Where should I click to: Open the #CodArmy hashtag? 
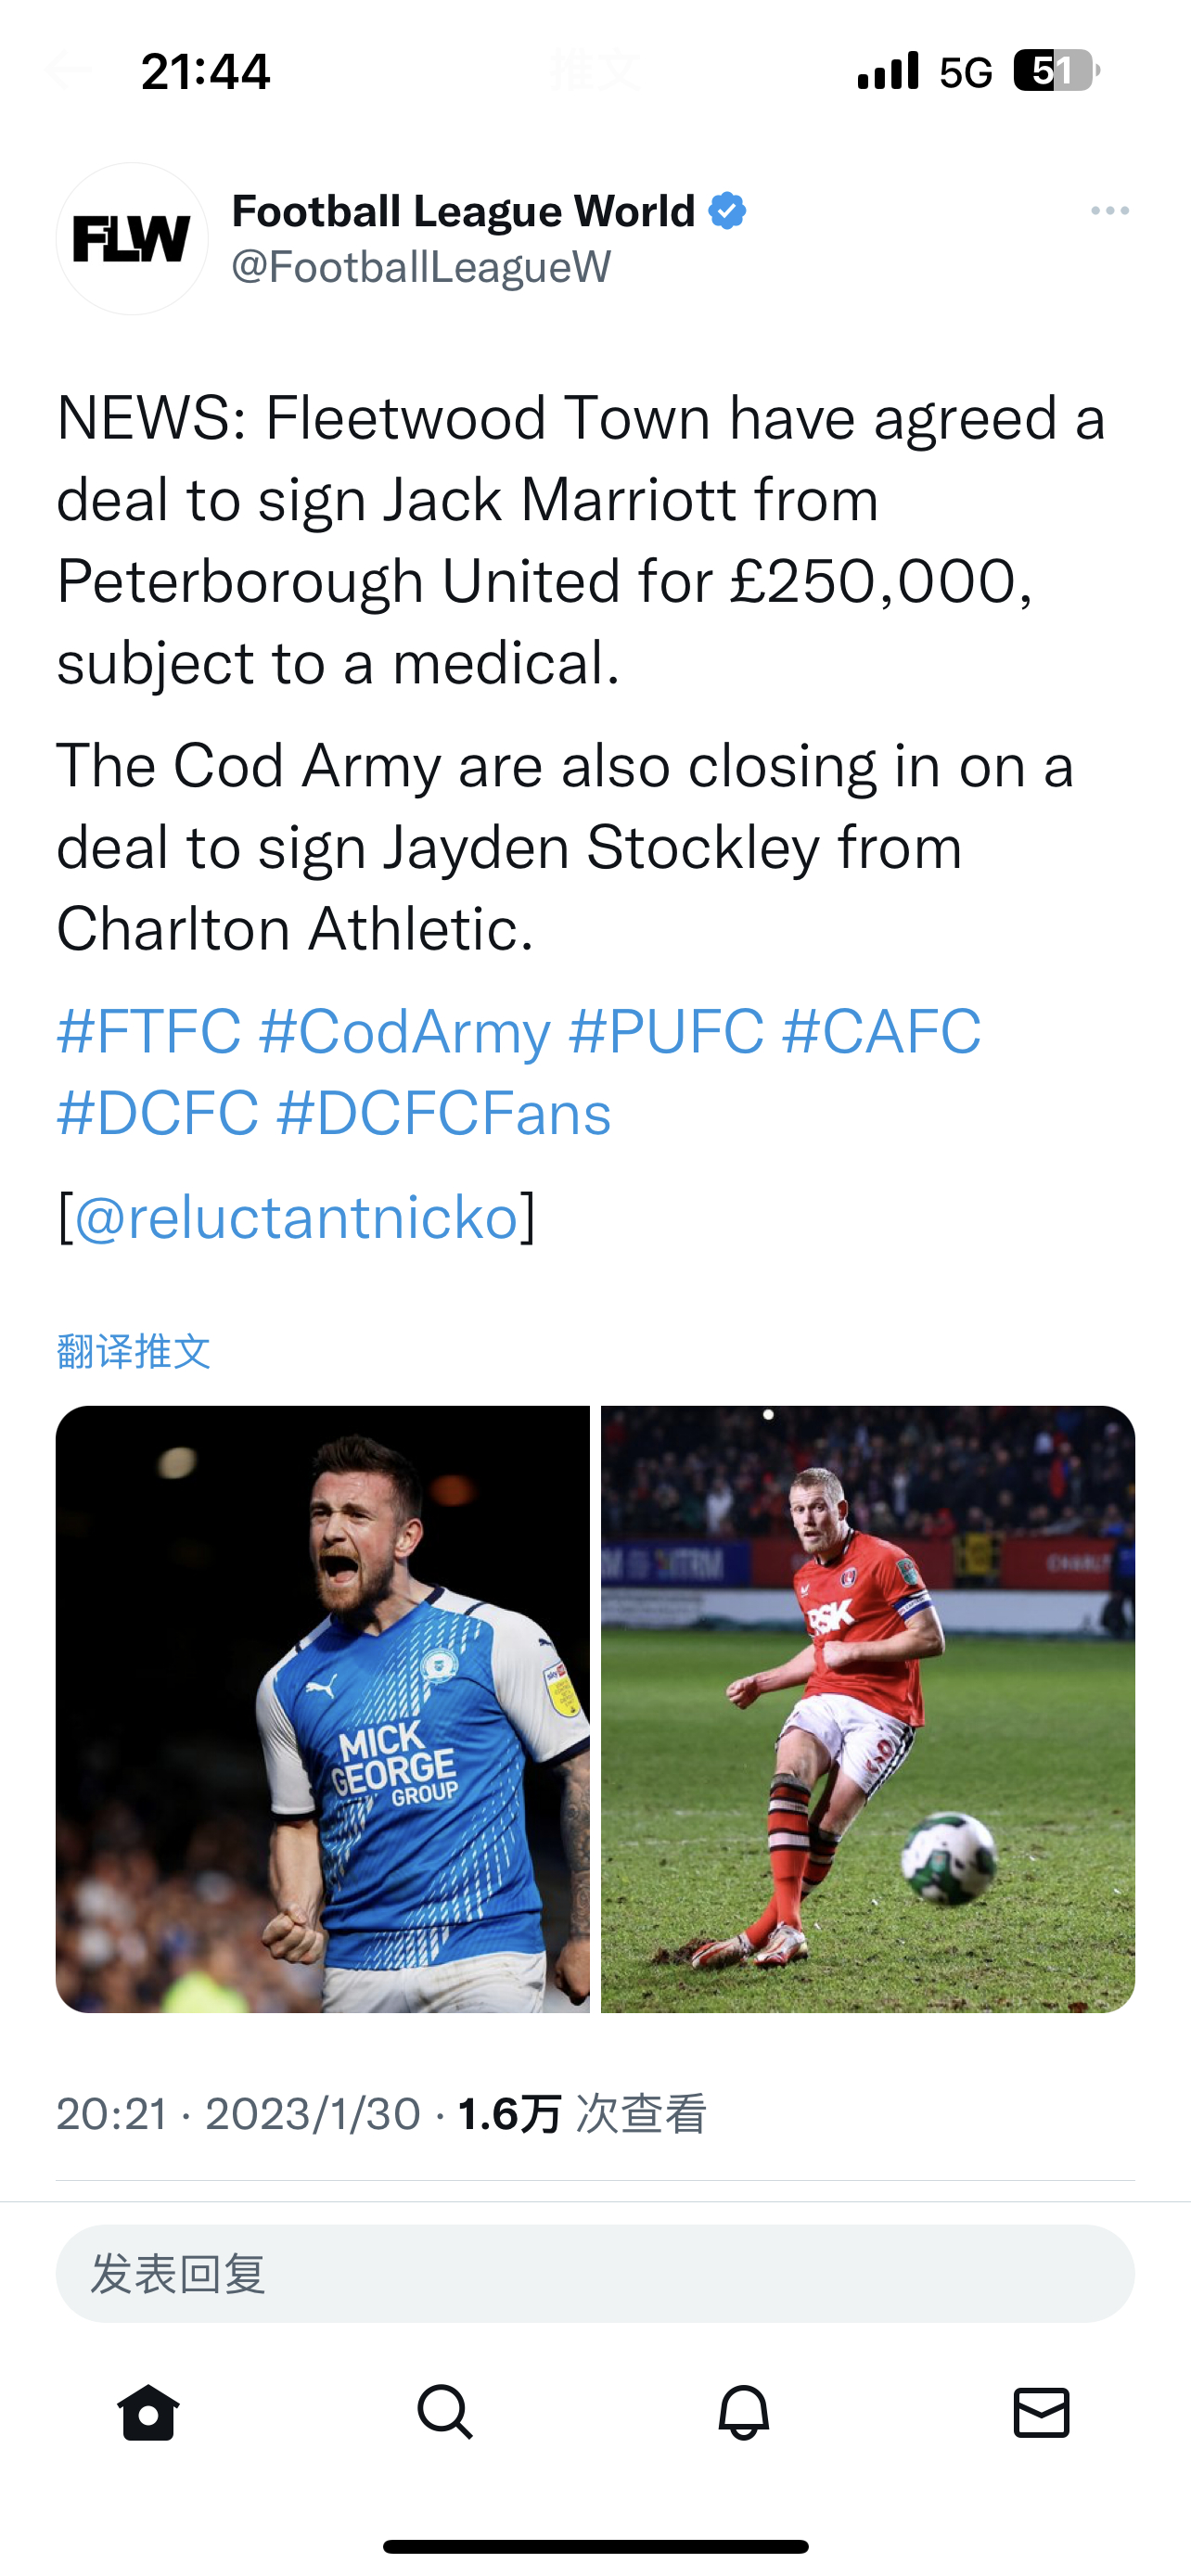point(404,1032)
